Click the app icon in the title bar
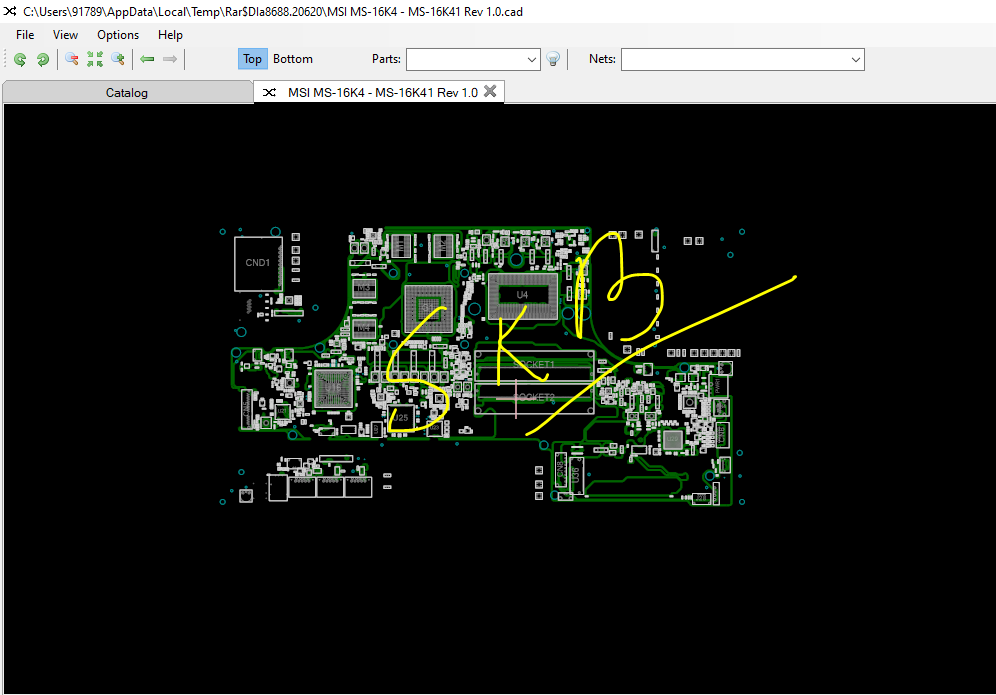 point(10,11)
